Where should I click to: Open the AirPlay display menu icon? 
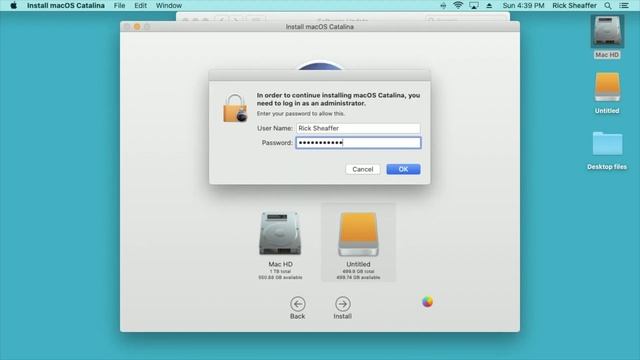pyautogui.click(x=473, y=6)
